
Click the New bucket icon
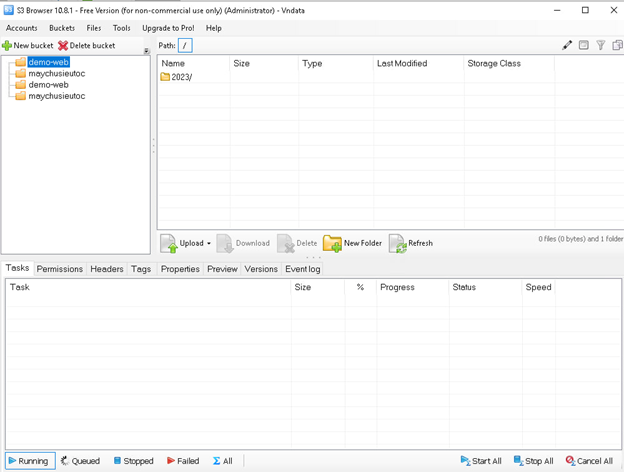[x=7, y=46]
